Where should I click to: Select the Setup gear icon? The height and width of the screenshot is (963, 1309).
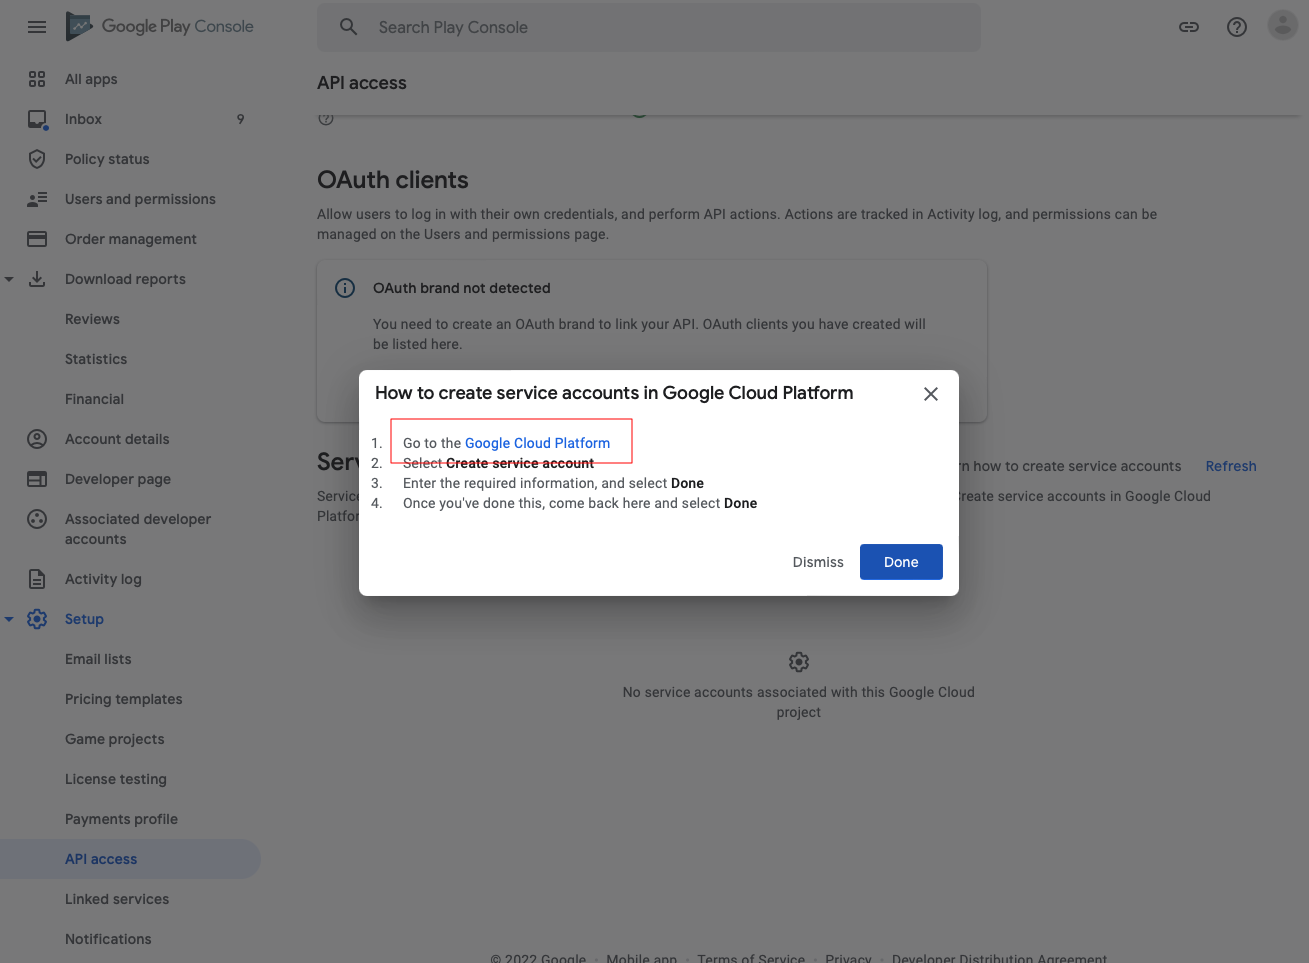[37, 619]
